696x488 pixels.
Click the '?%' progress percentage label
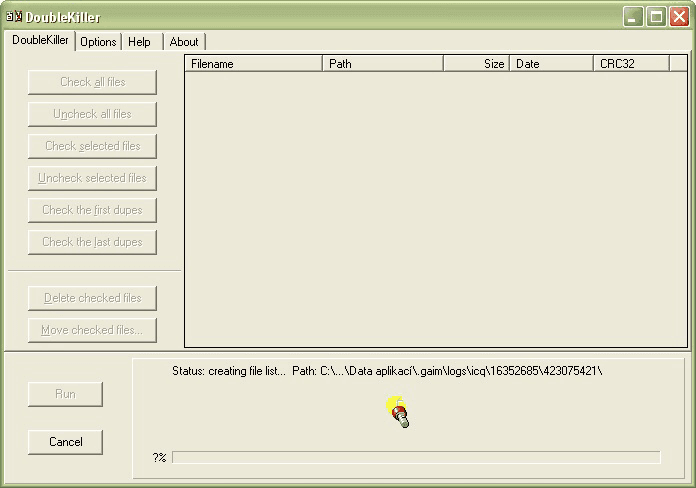click(159, 457)
